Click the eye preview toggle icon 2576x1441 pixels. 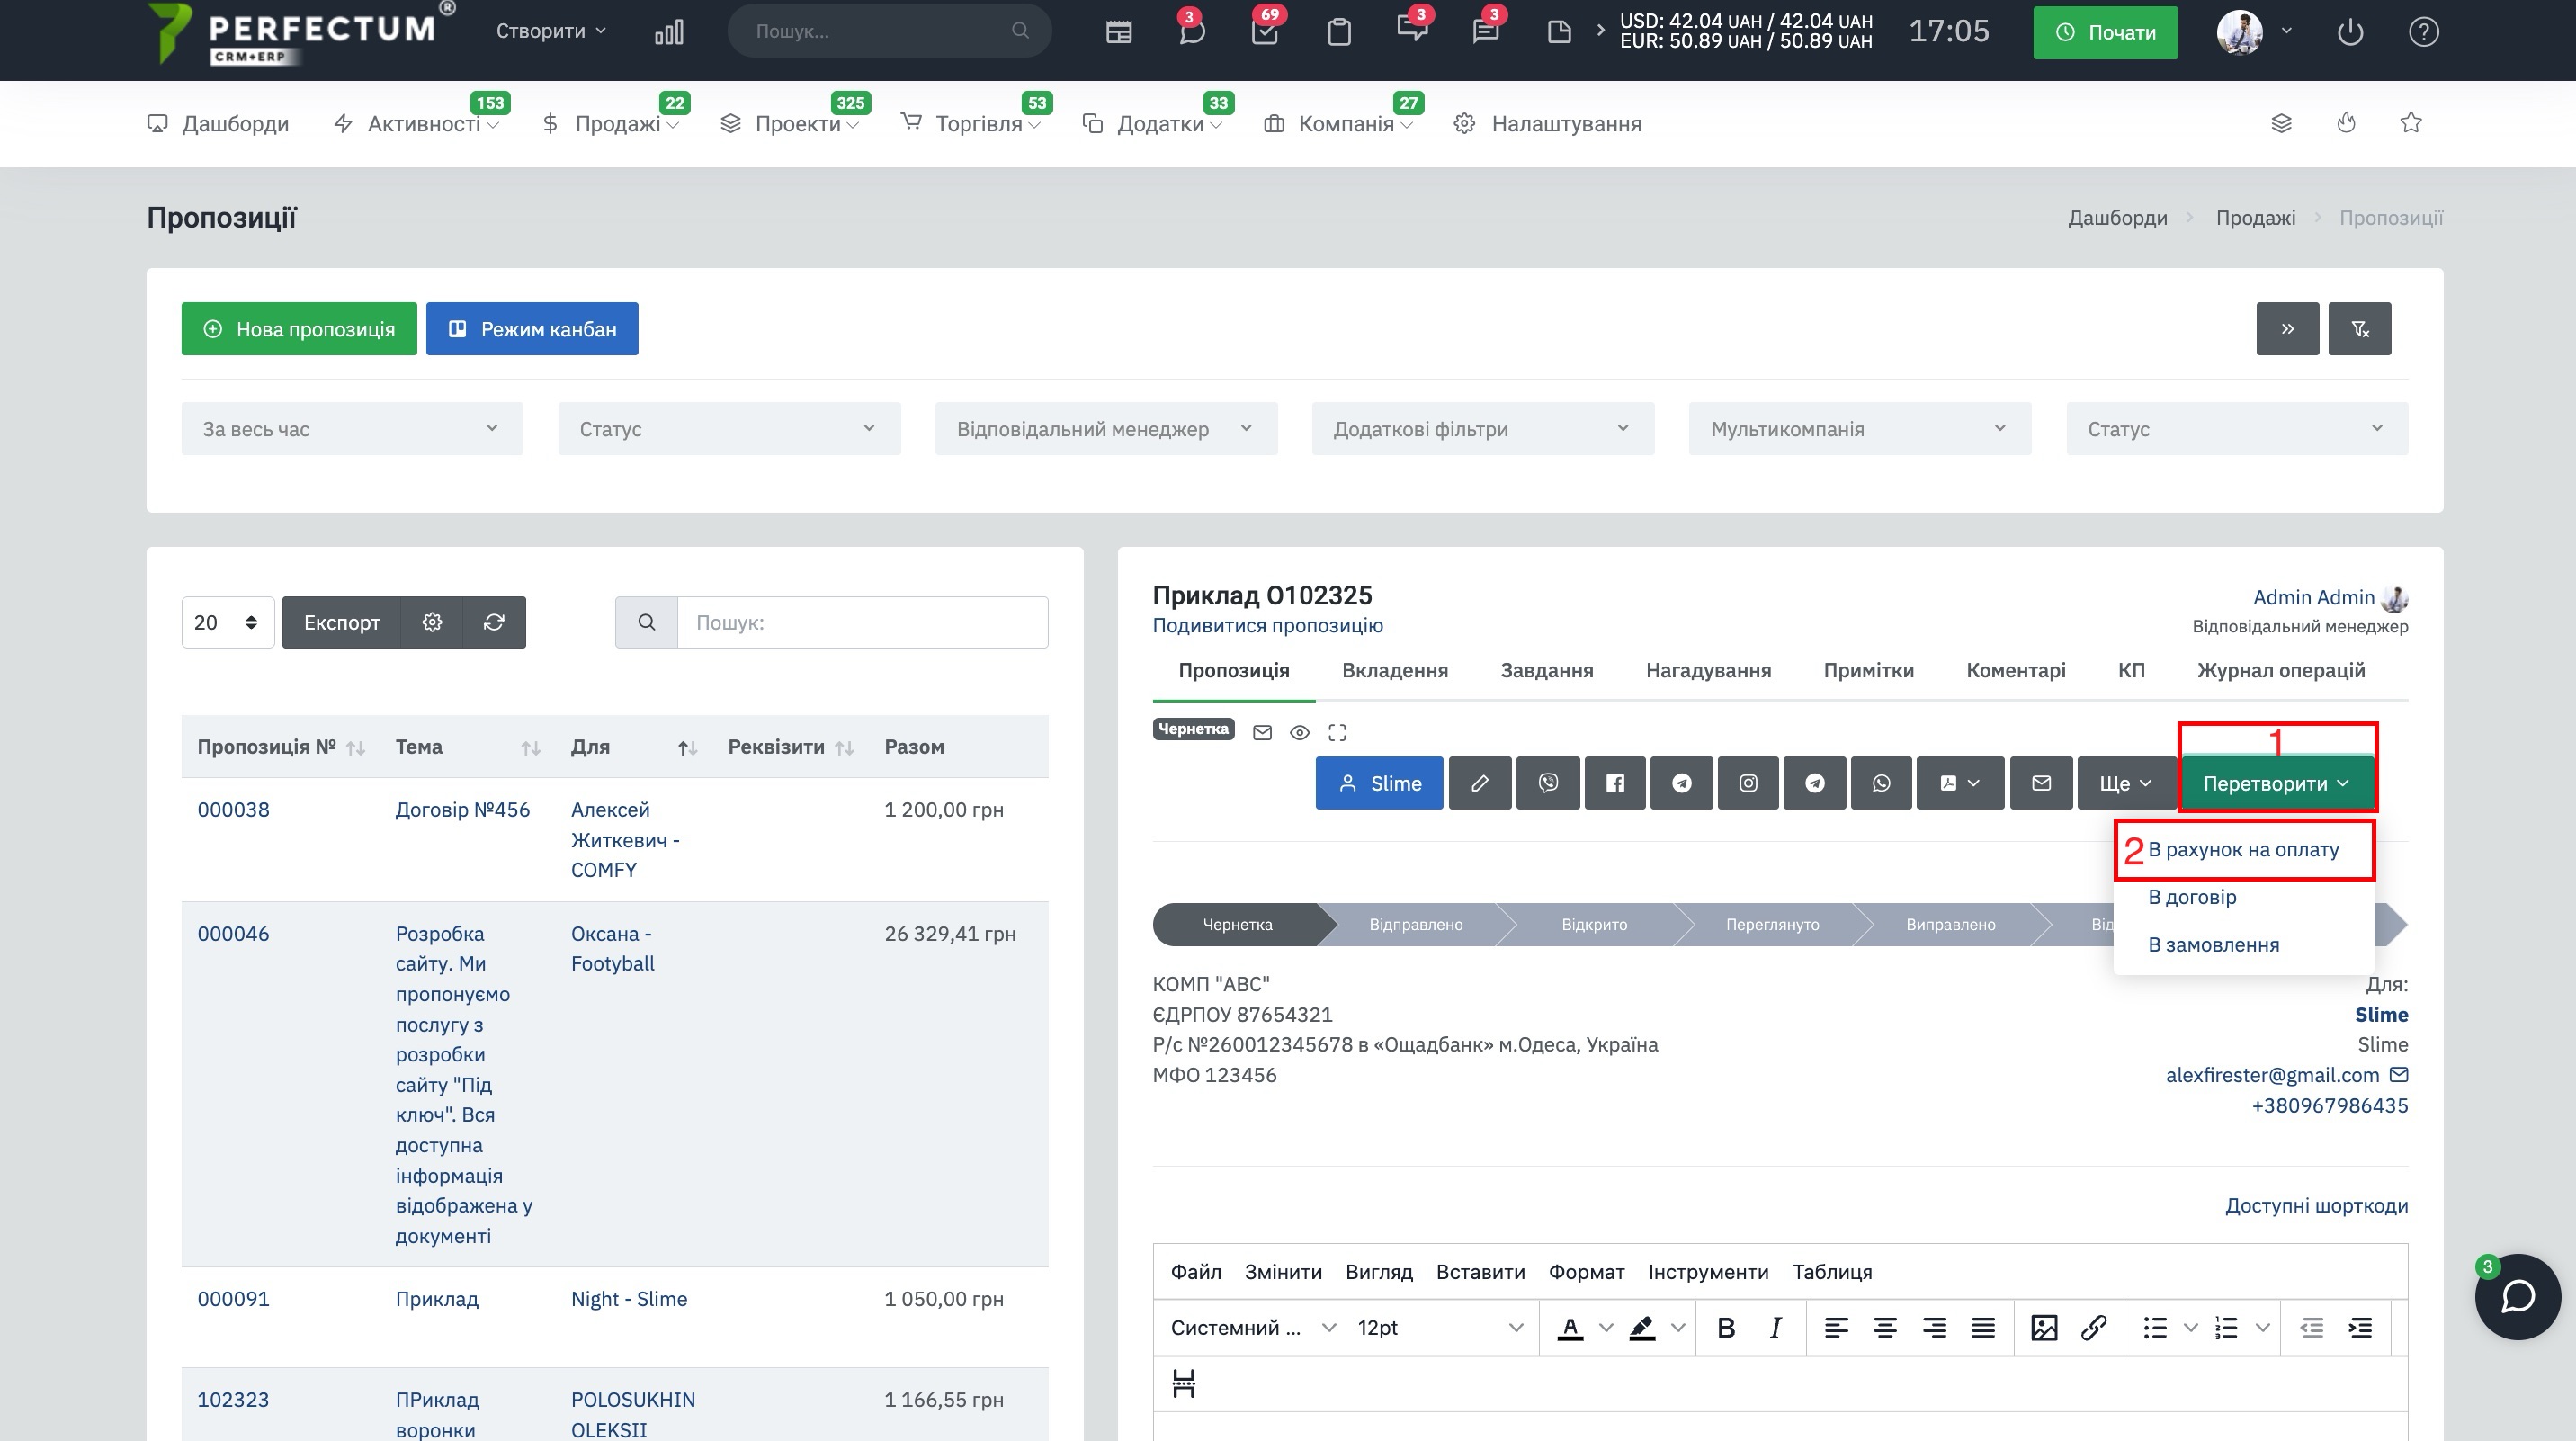pos(1298,733)
